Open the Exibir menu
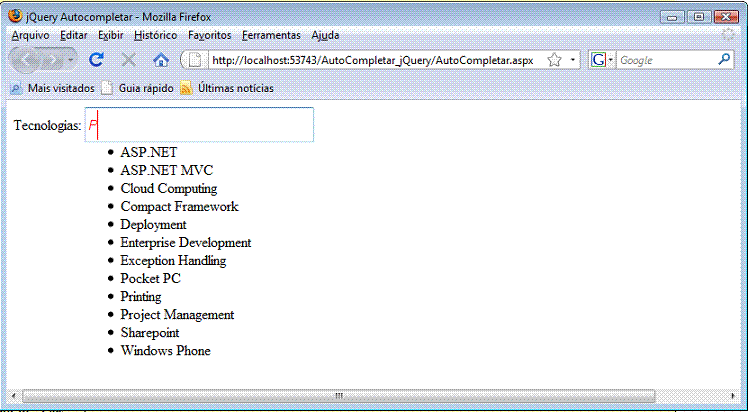 tap(111, 35)
